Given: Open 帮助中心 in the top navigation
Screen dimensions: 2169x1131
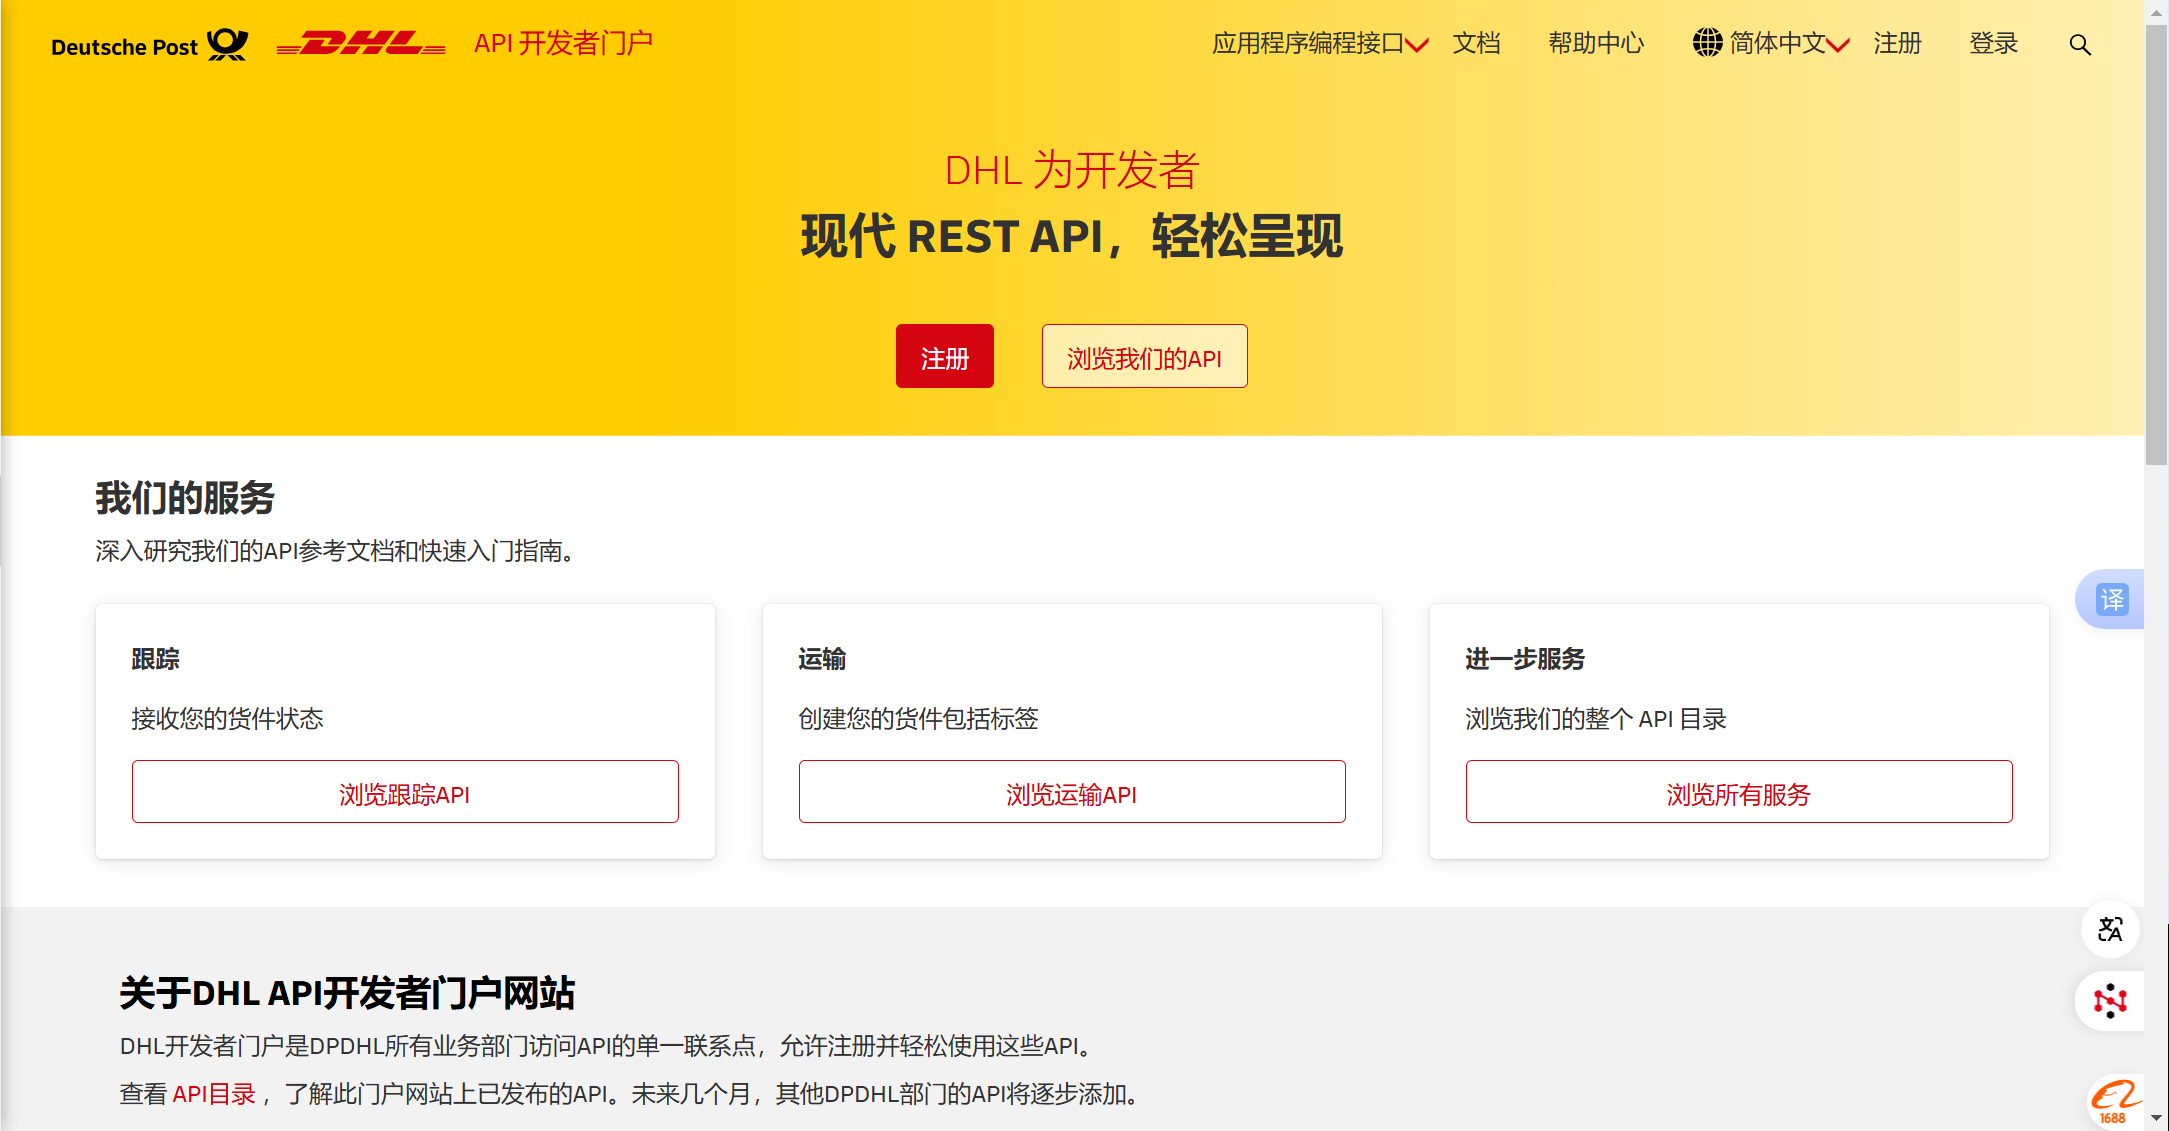Looking at the screenshot, I should 1596,44.
